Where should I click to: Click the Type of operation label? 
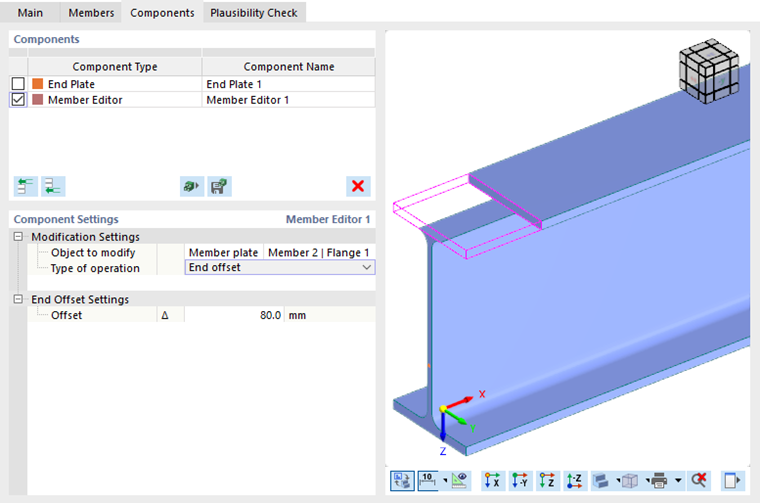(x=95, y=268)
